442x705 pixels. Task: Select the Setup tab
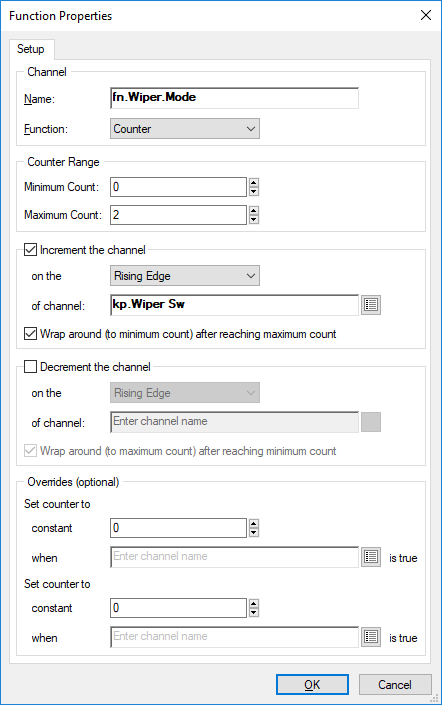click(31, 49)
